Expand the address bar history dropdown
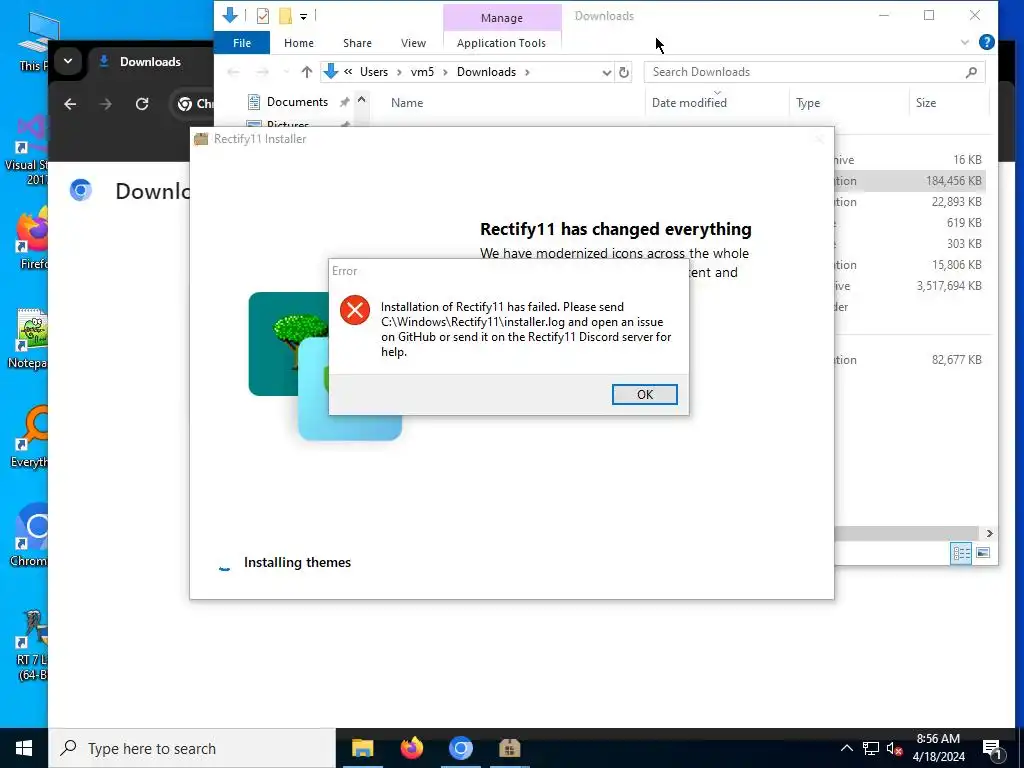The image size is (1024, 768). [x=606, y=72]
